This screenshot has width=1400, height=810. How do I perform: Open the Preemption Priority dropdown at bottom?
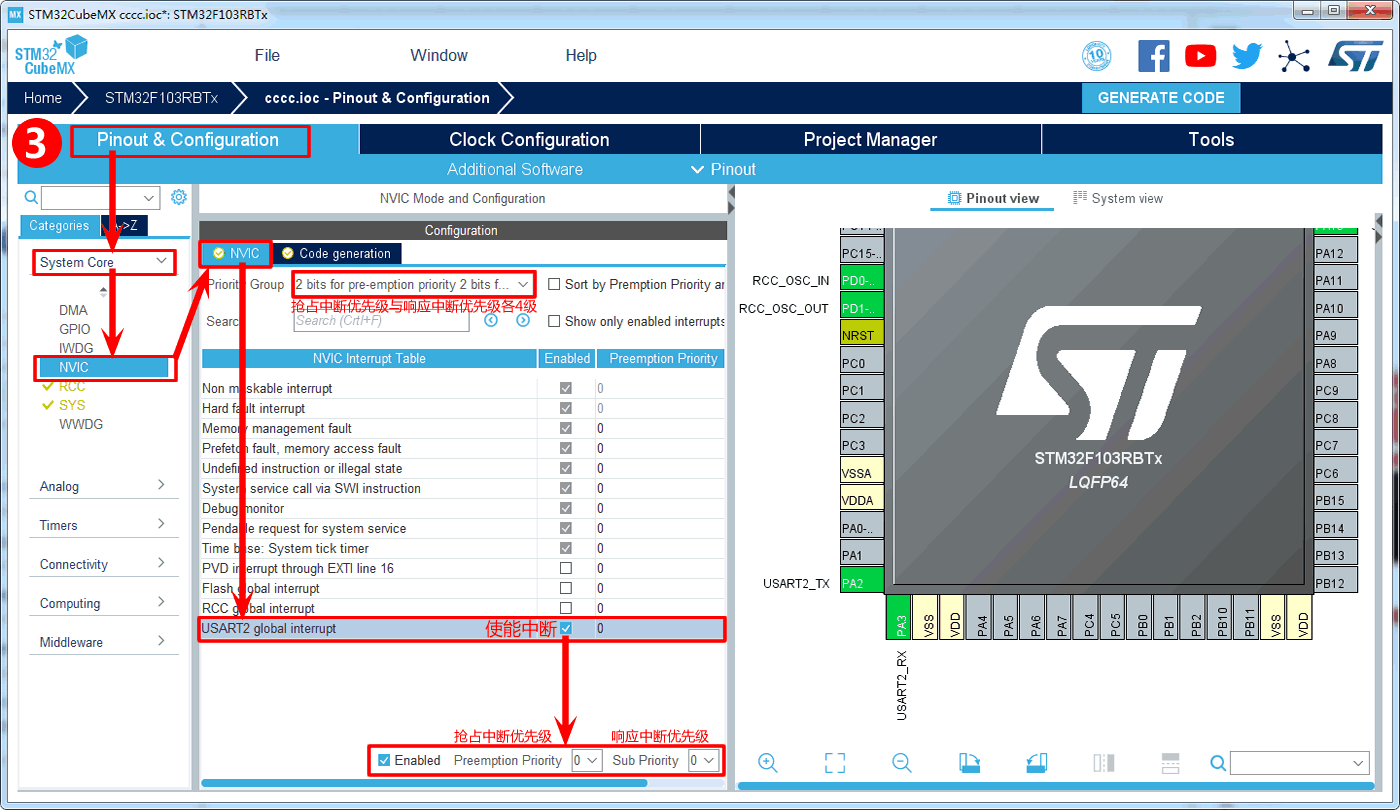(x=586, y=760)
